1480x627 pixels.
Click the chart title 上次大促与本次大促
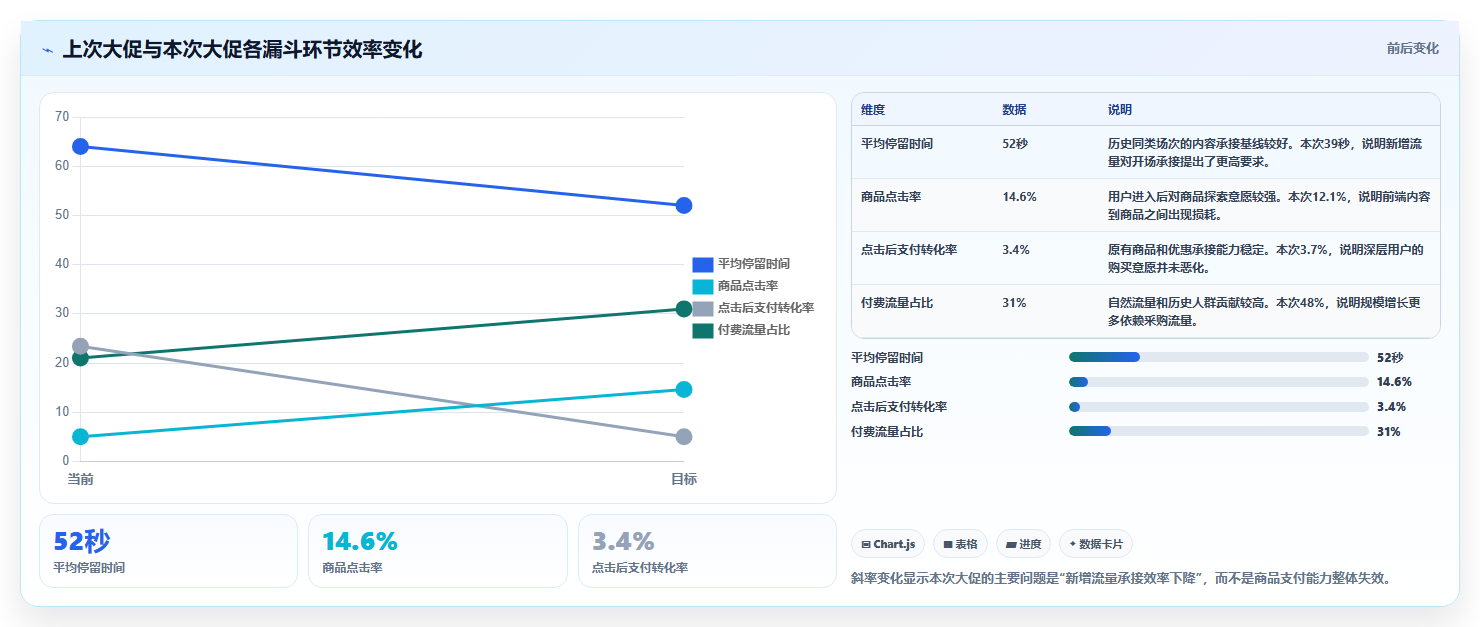pyautogui.click(x=243, y=50)
